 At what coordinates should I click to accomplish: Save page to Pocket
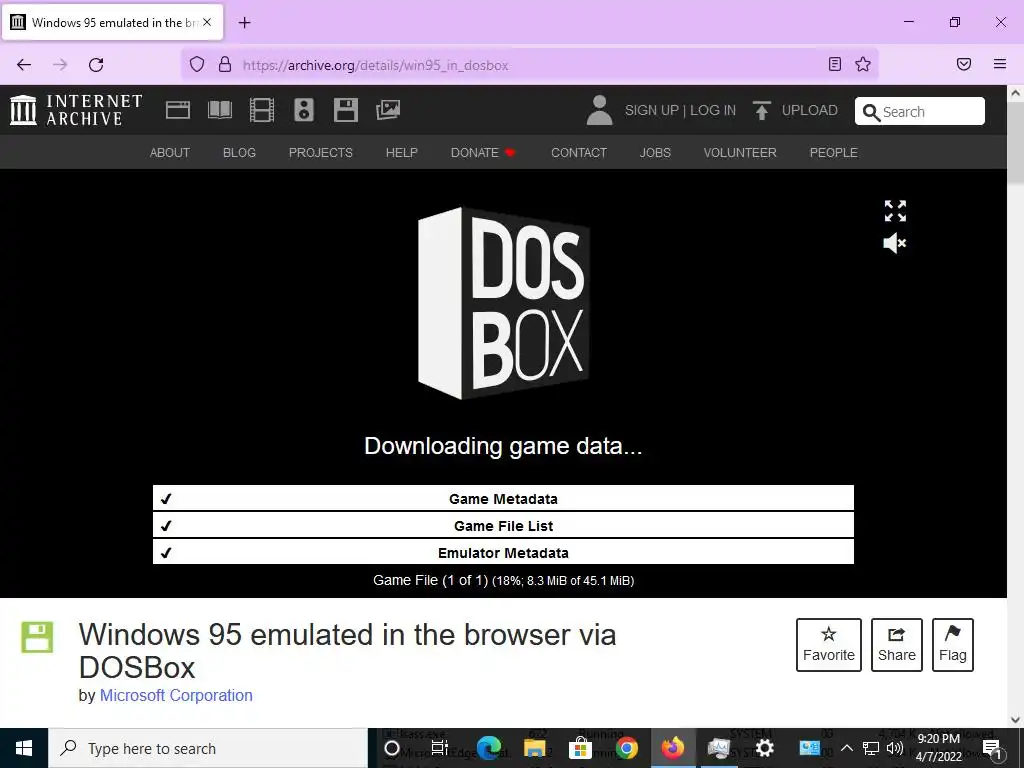pyautogui.click(x=964, y=64)
